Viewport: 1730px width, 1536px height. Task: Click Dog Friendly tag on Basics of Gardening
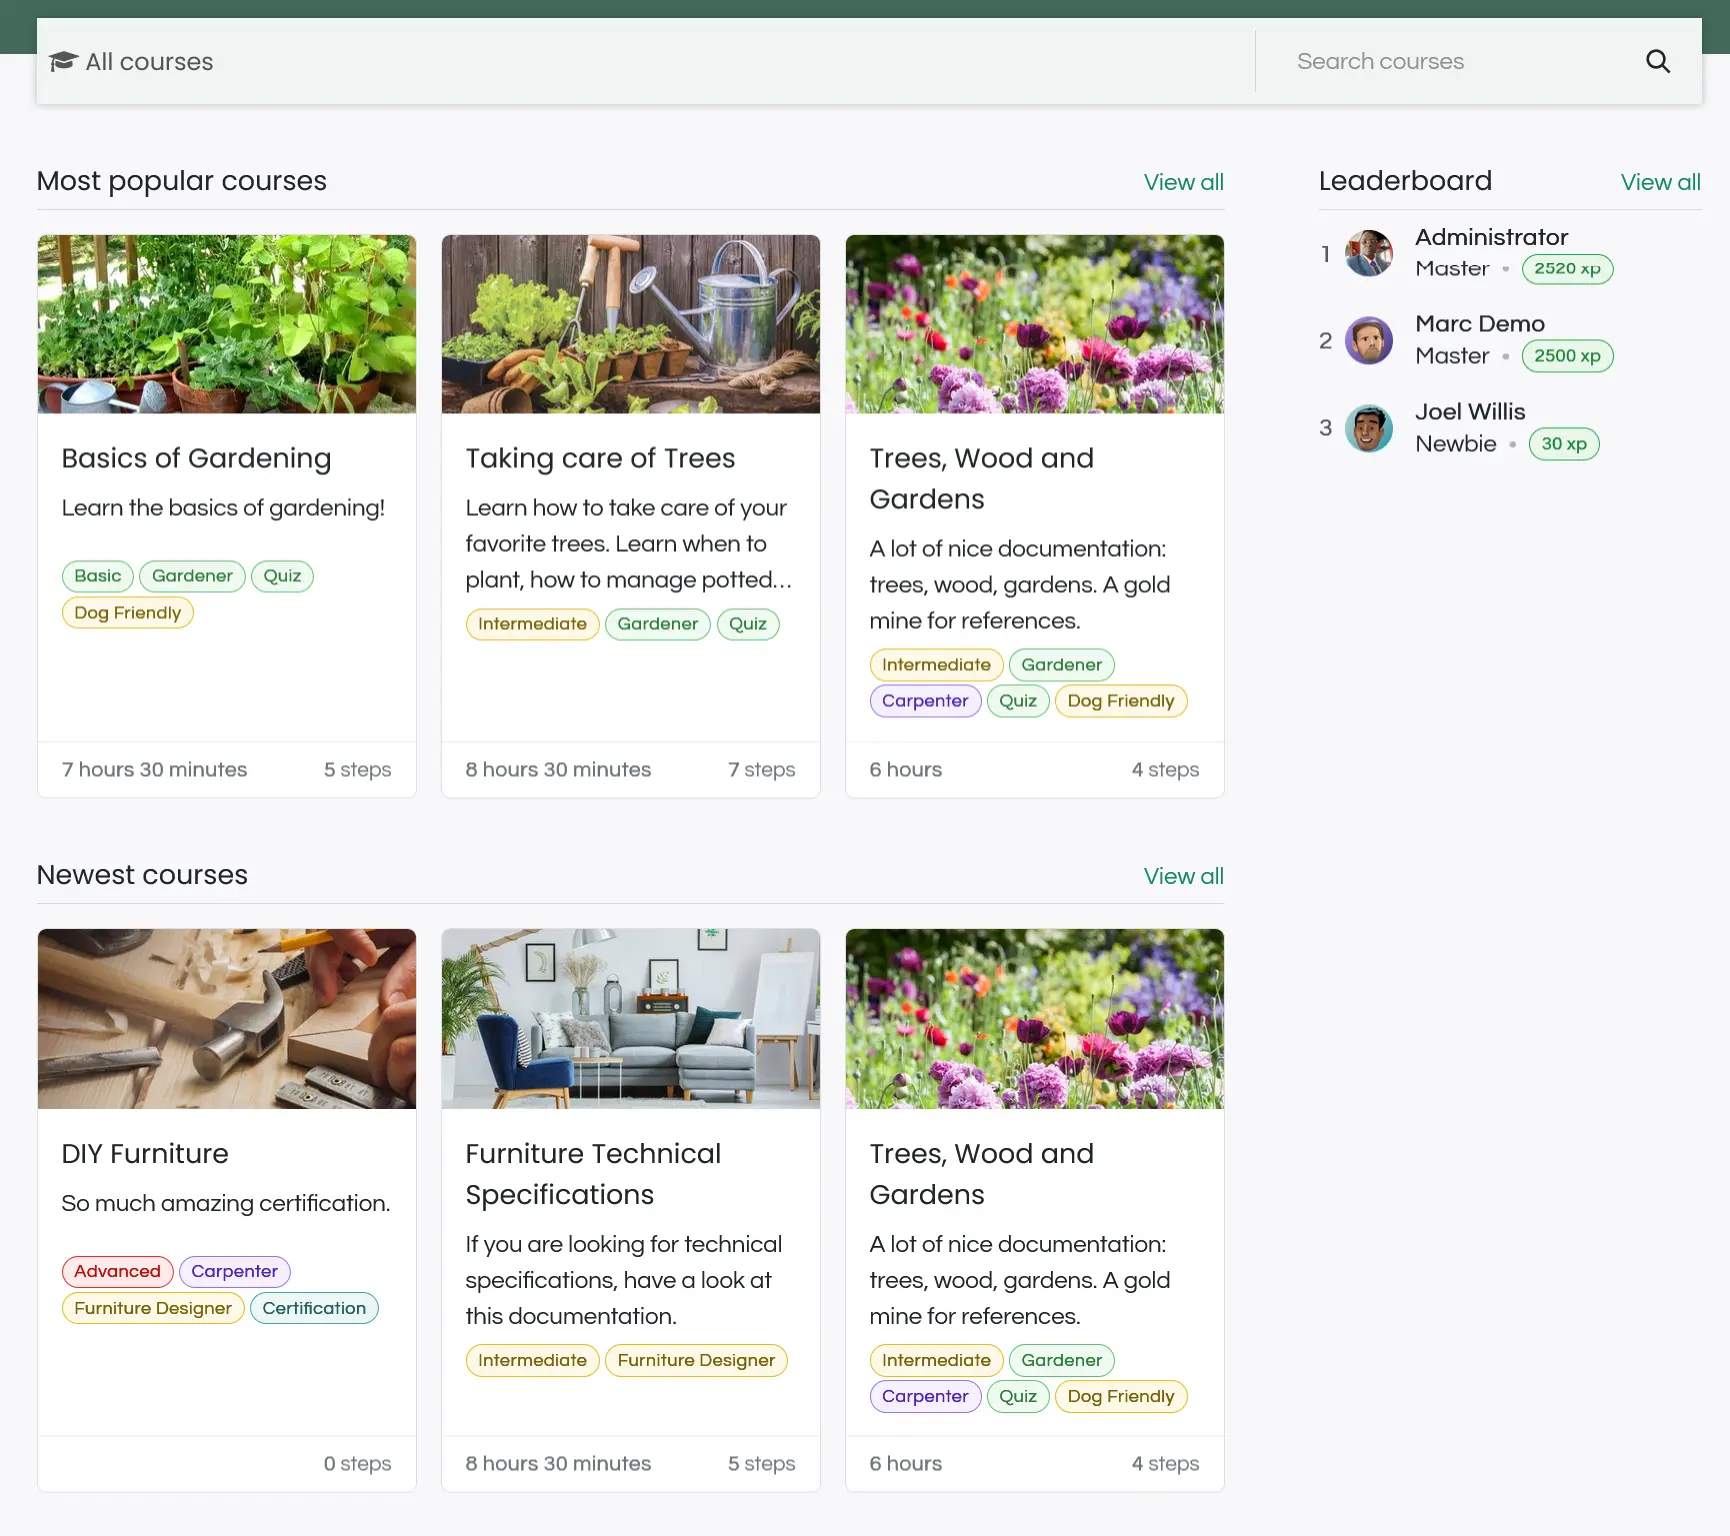coord(127,613)
